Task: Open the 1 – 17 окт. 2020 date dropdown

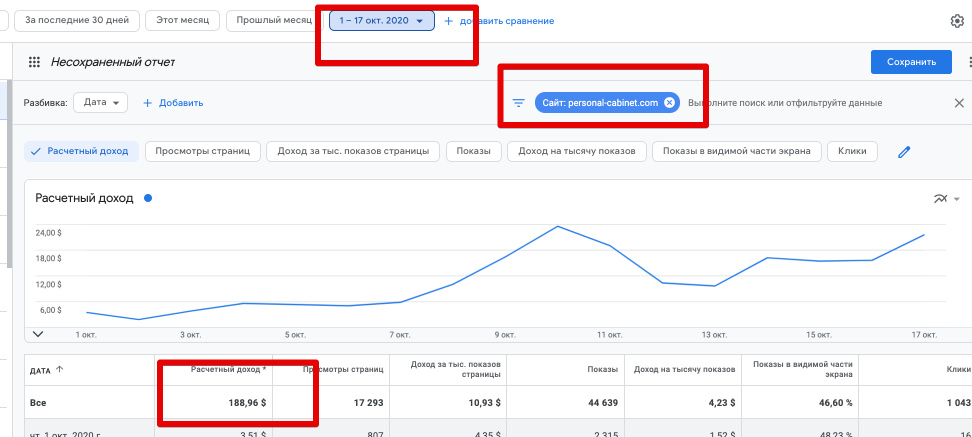Action: point(381,20)
